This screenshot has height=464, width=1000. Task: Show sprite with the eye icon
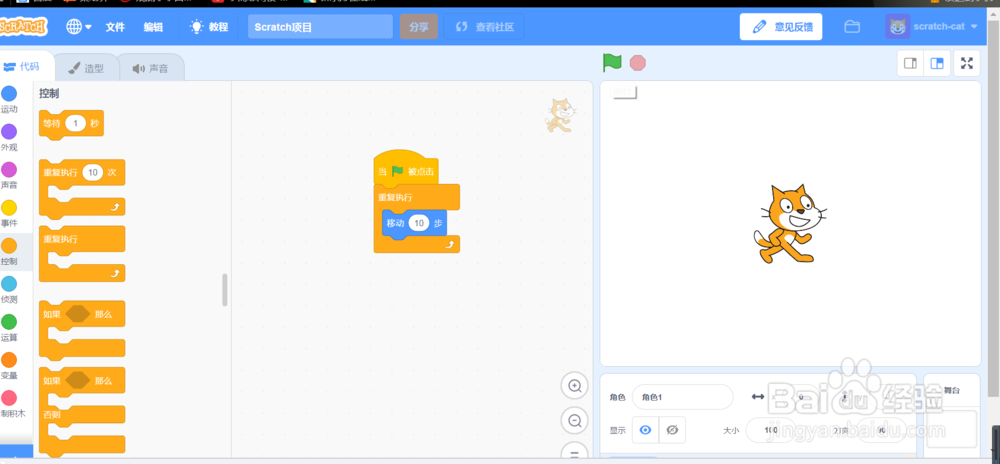point(645,430)
